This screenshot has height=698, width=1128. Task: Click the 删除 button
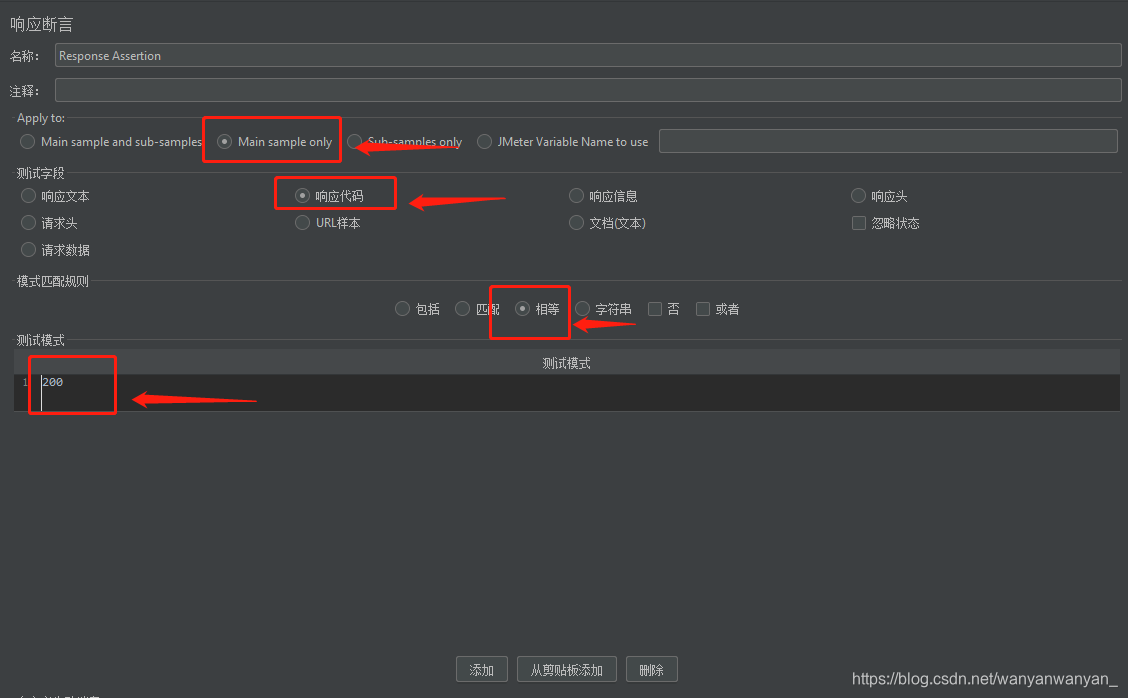click(651, 669)
